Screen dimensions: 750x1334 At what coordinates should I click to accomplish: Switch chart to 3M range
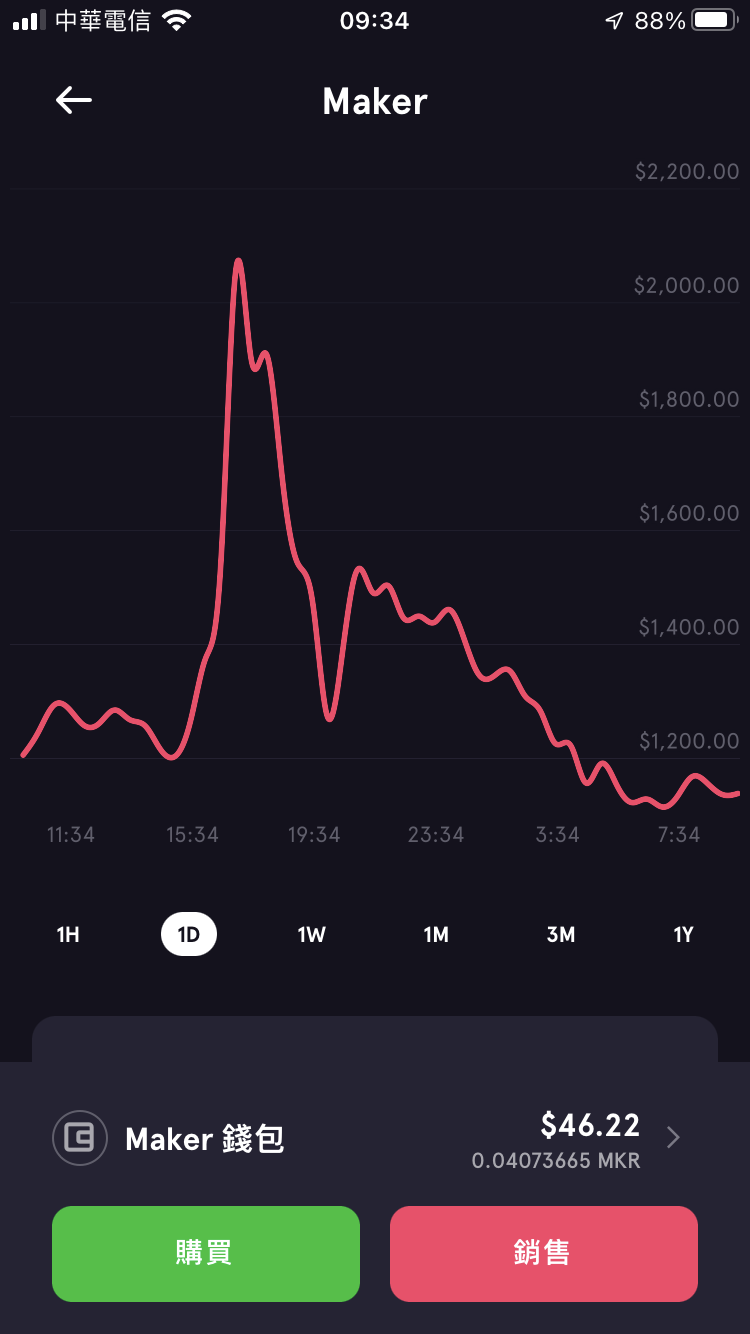coord(561,935)
